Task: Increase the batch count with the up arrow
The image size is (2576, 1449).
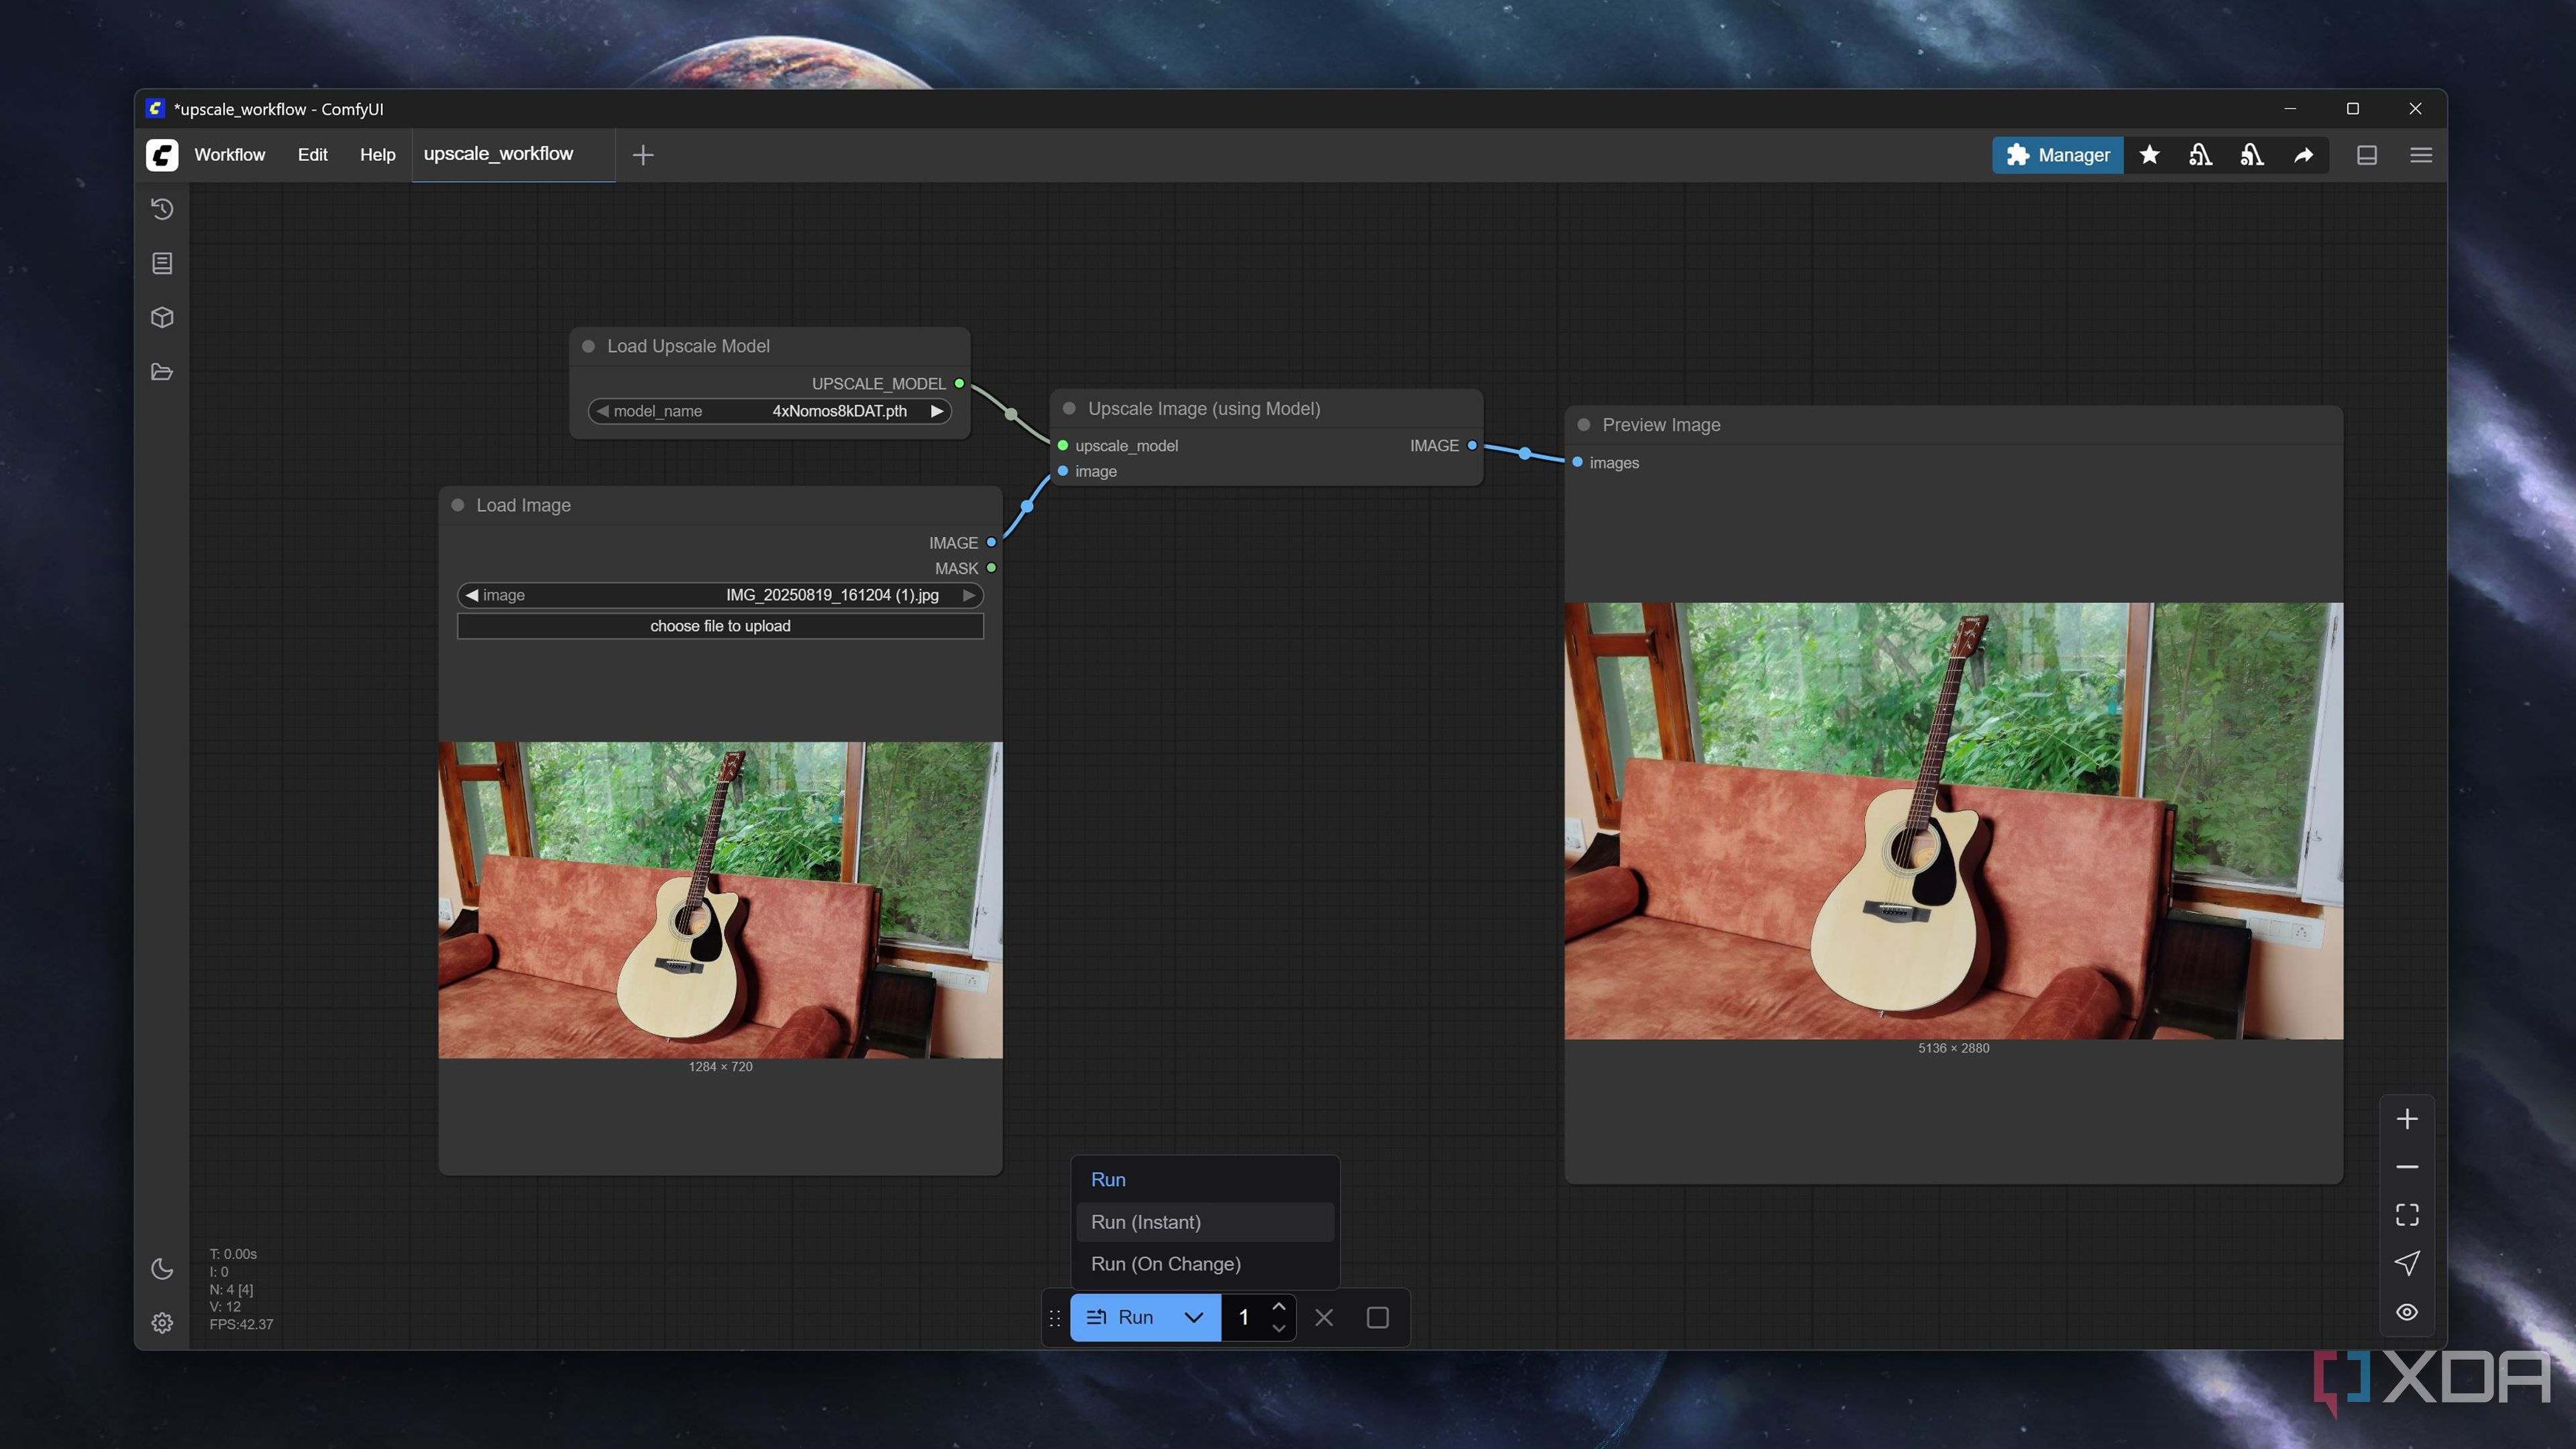Action: 1278,1306
